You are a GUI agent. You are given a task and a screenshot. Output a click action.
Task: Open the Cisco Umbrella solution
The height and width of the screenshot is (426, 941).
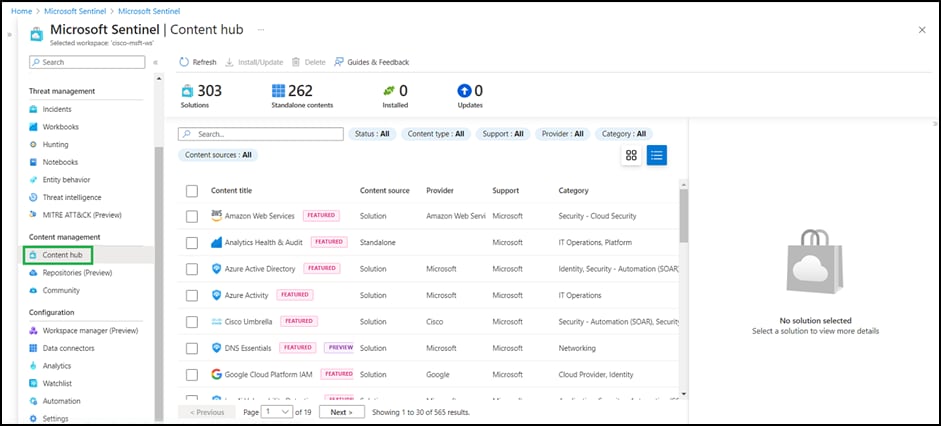(x=248, y=322)
